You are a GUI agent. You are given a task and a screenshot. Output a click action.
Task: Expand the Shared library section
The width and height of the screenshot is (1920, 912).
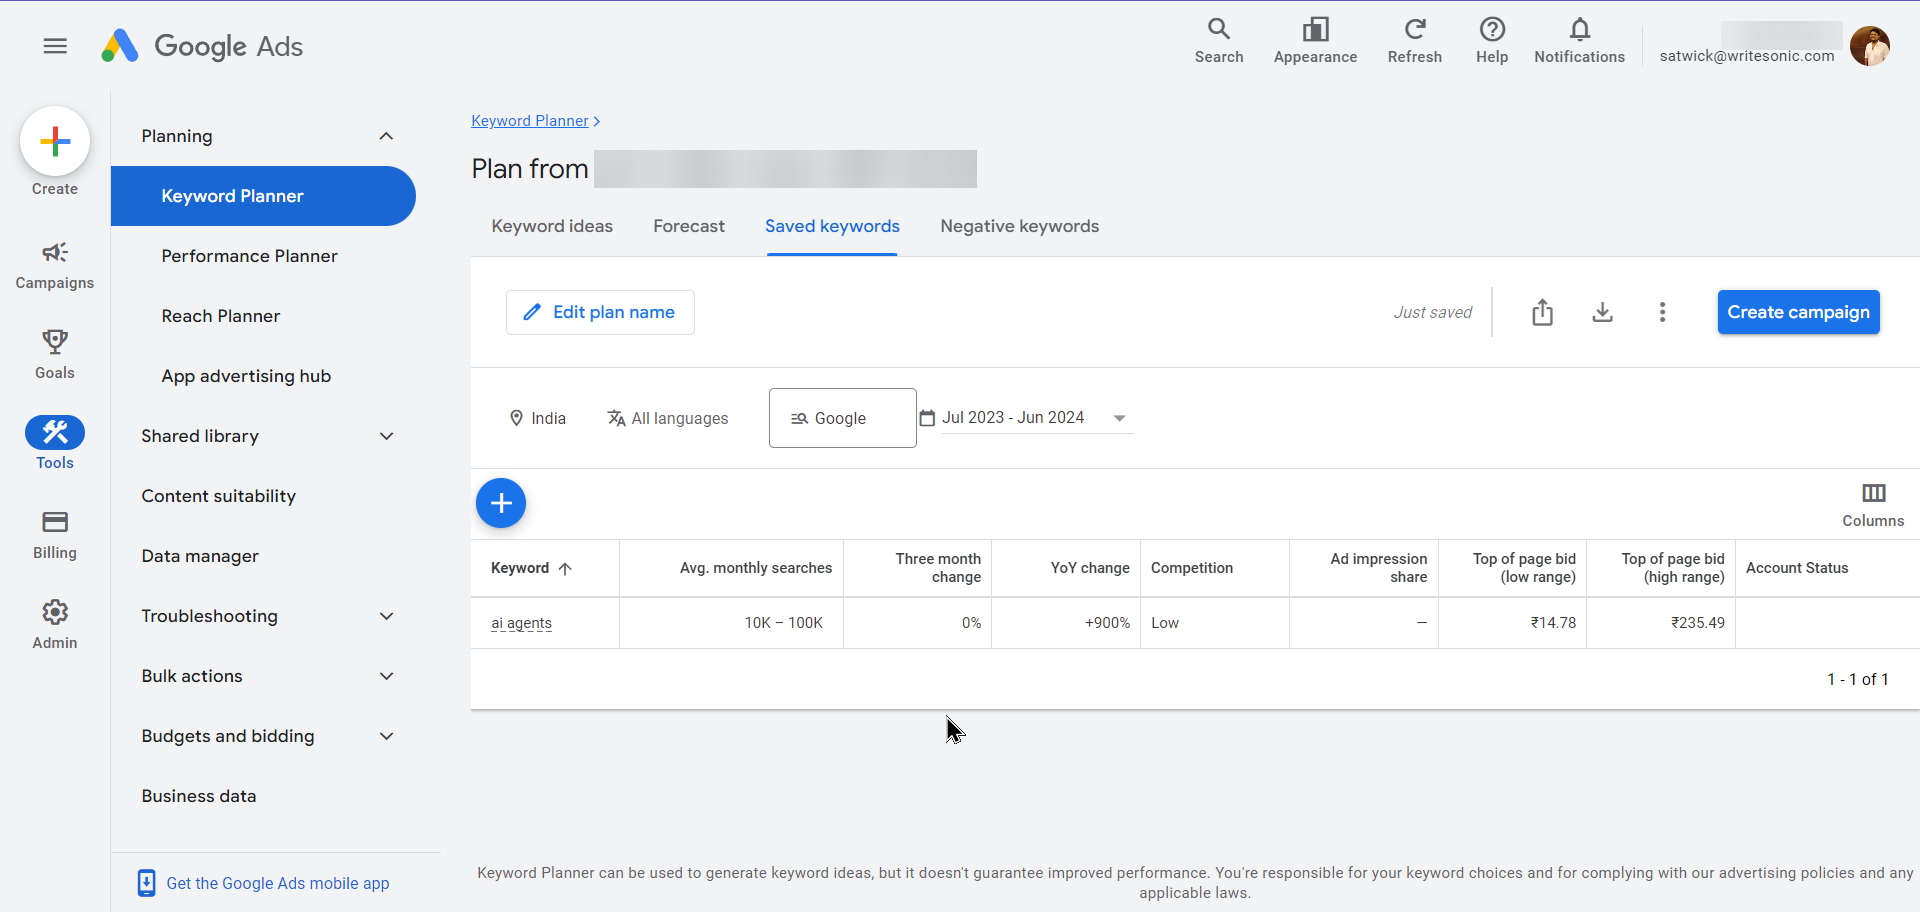pyautogui.click(x=386, y=436)
